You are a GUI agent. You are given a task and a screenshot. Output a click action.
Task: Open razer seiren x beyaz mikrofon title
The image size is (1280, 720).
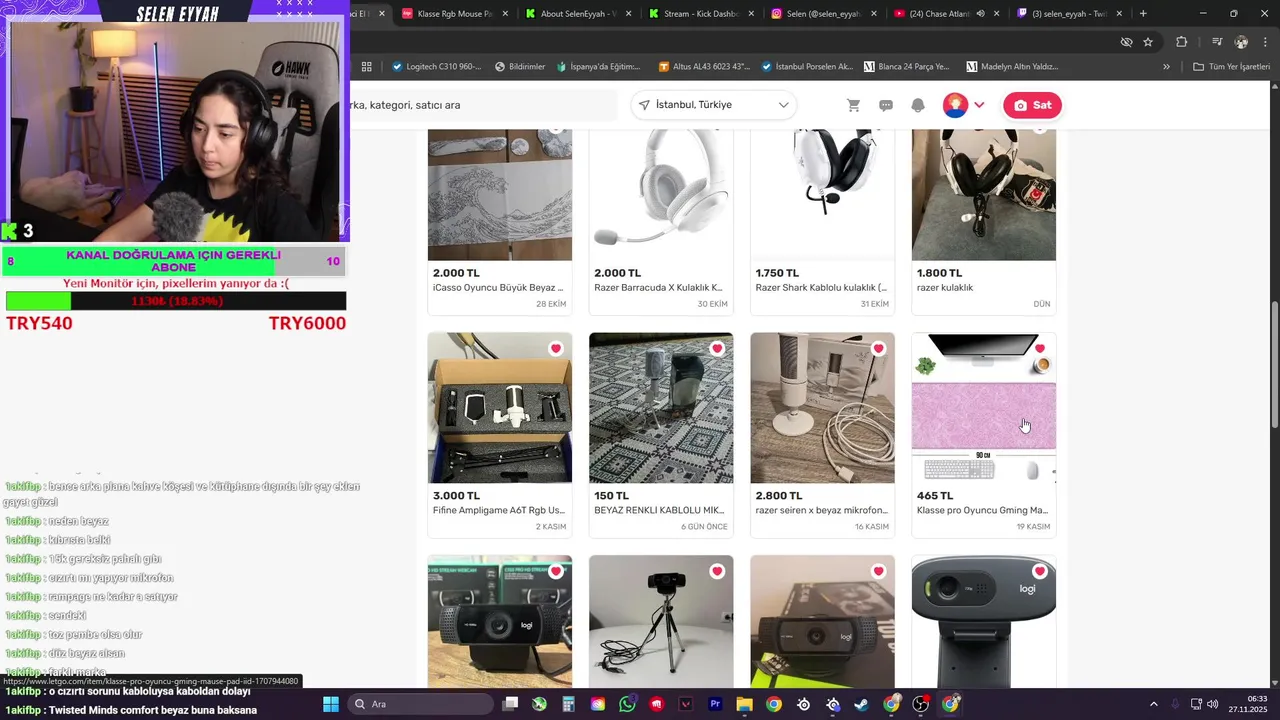(822, 511)
